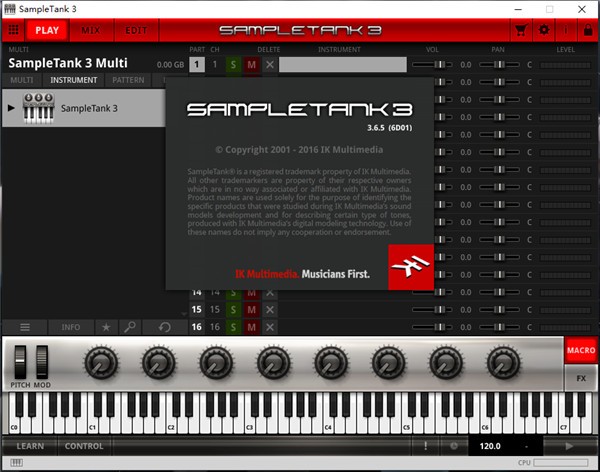Click part 16 pan slider
600x472 pixels.
499,327
